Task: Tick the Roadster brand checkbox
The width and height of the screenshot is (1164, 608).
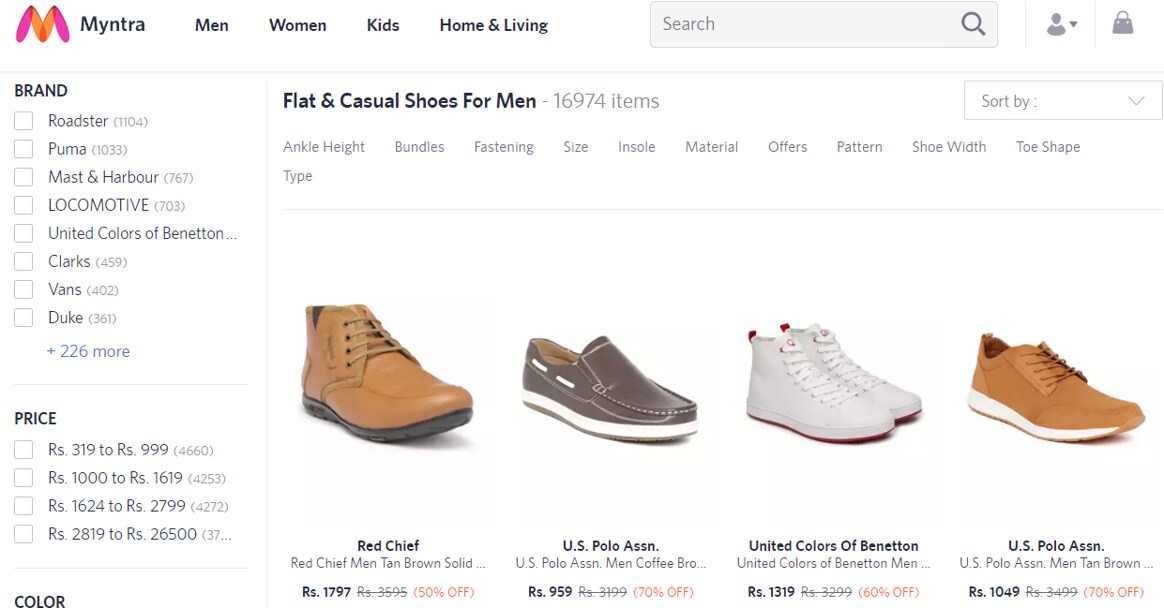Action: [24, 121]
